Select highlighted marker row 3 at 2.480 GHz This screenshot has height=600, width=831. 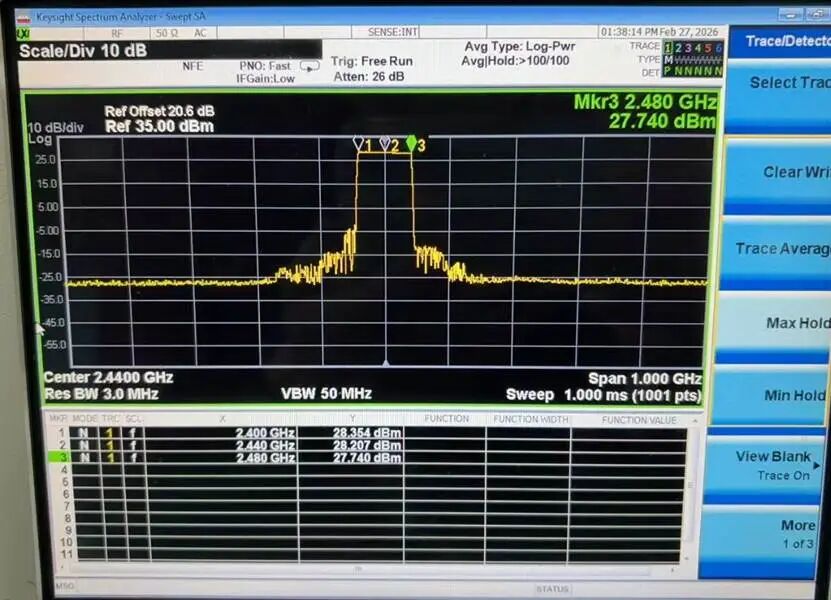click(x=368, y=457)
